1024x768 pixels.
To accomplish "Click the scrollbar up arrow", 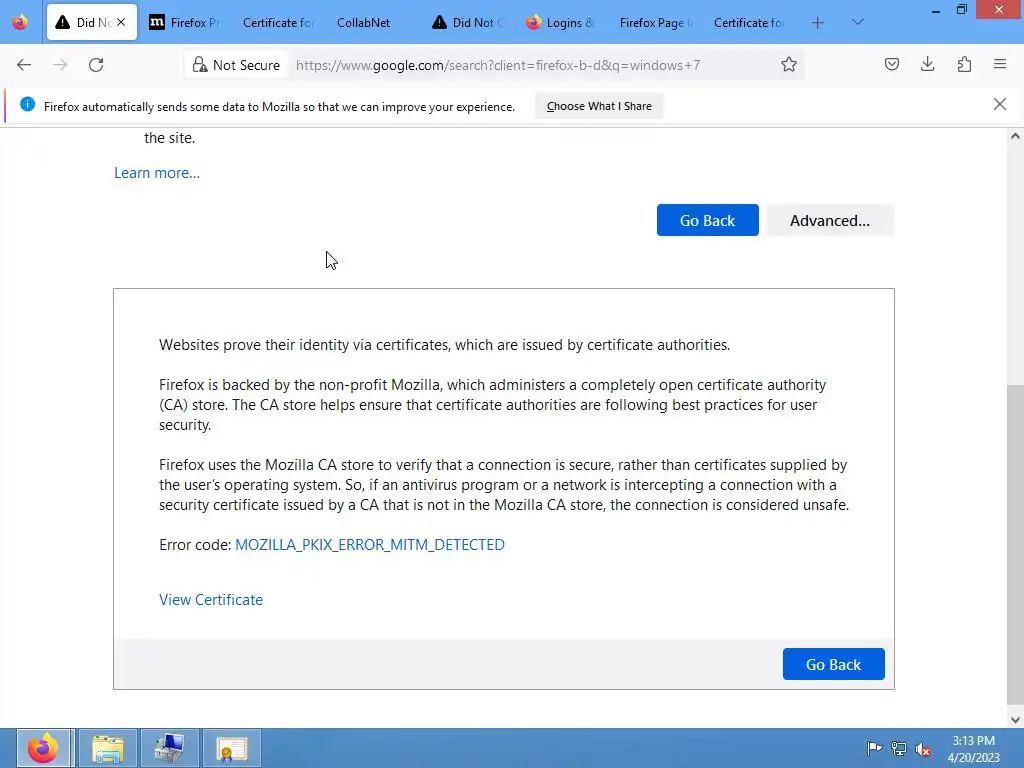I will coord(1015,136).
